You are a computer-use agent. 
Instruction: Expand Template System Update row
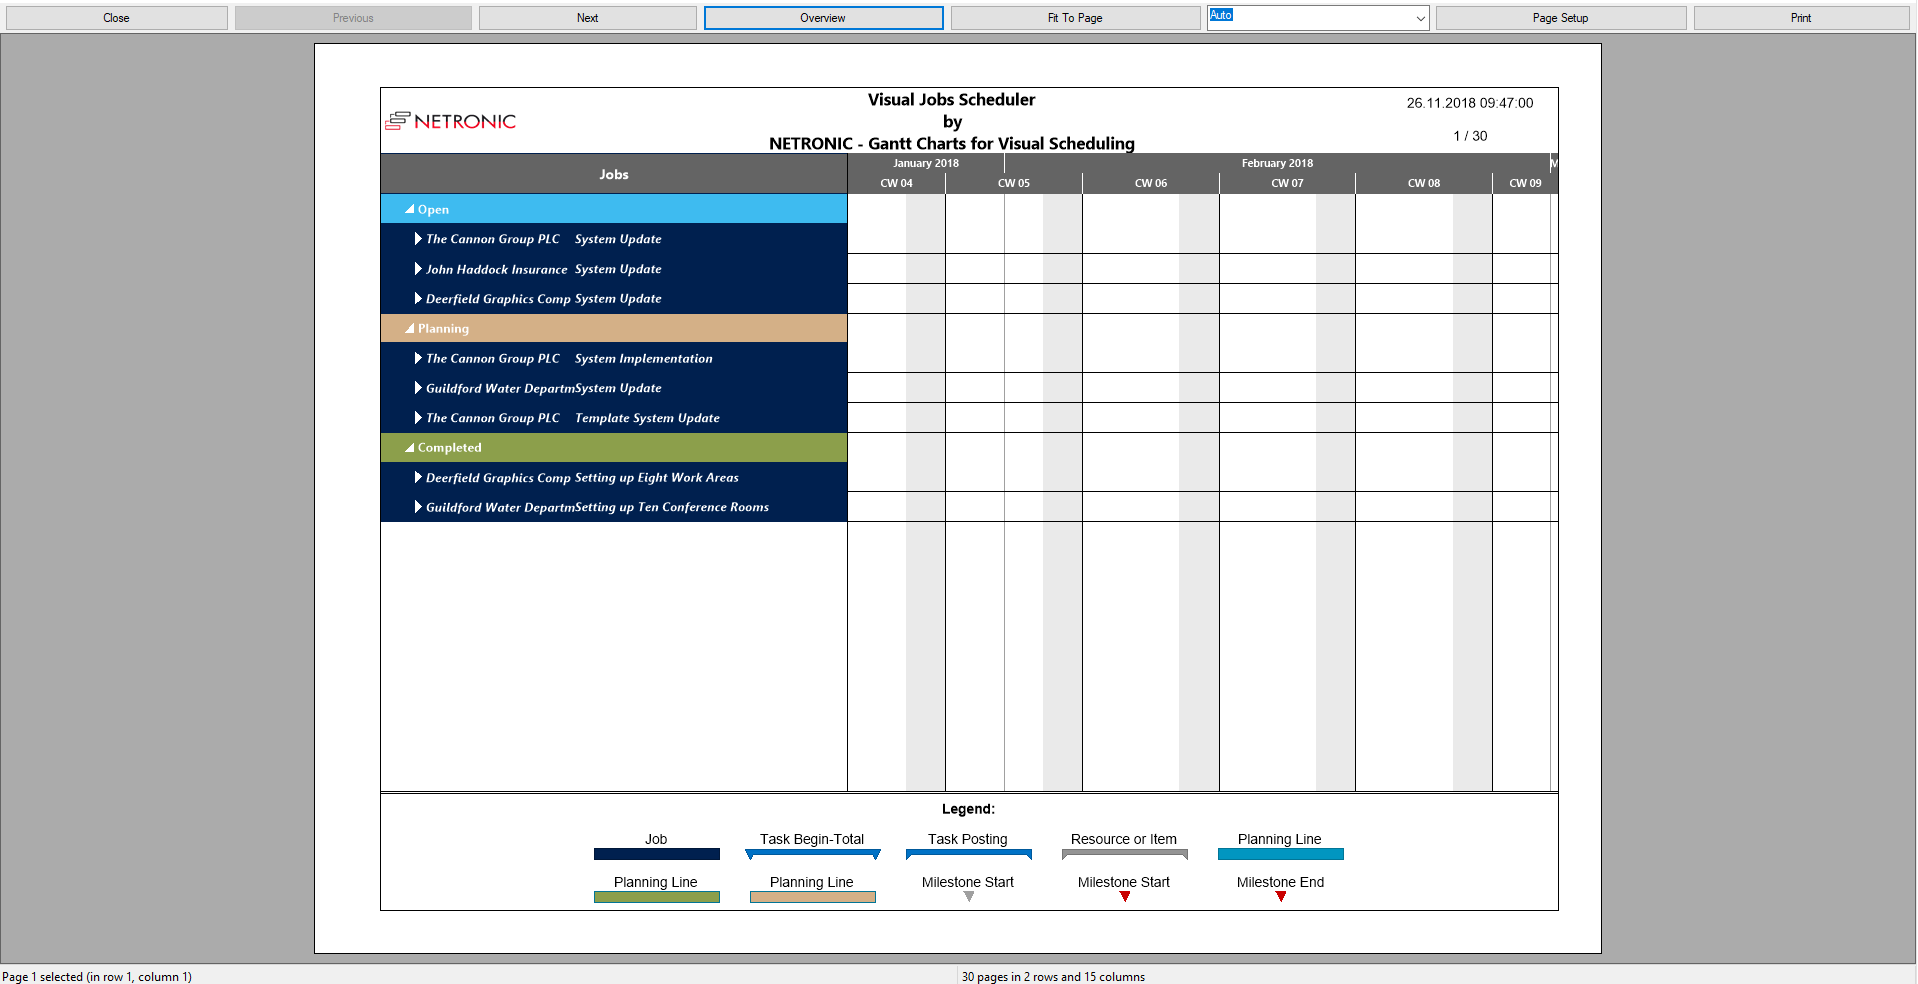[418, 418]
